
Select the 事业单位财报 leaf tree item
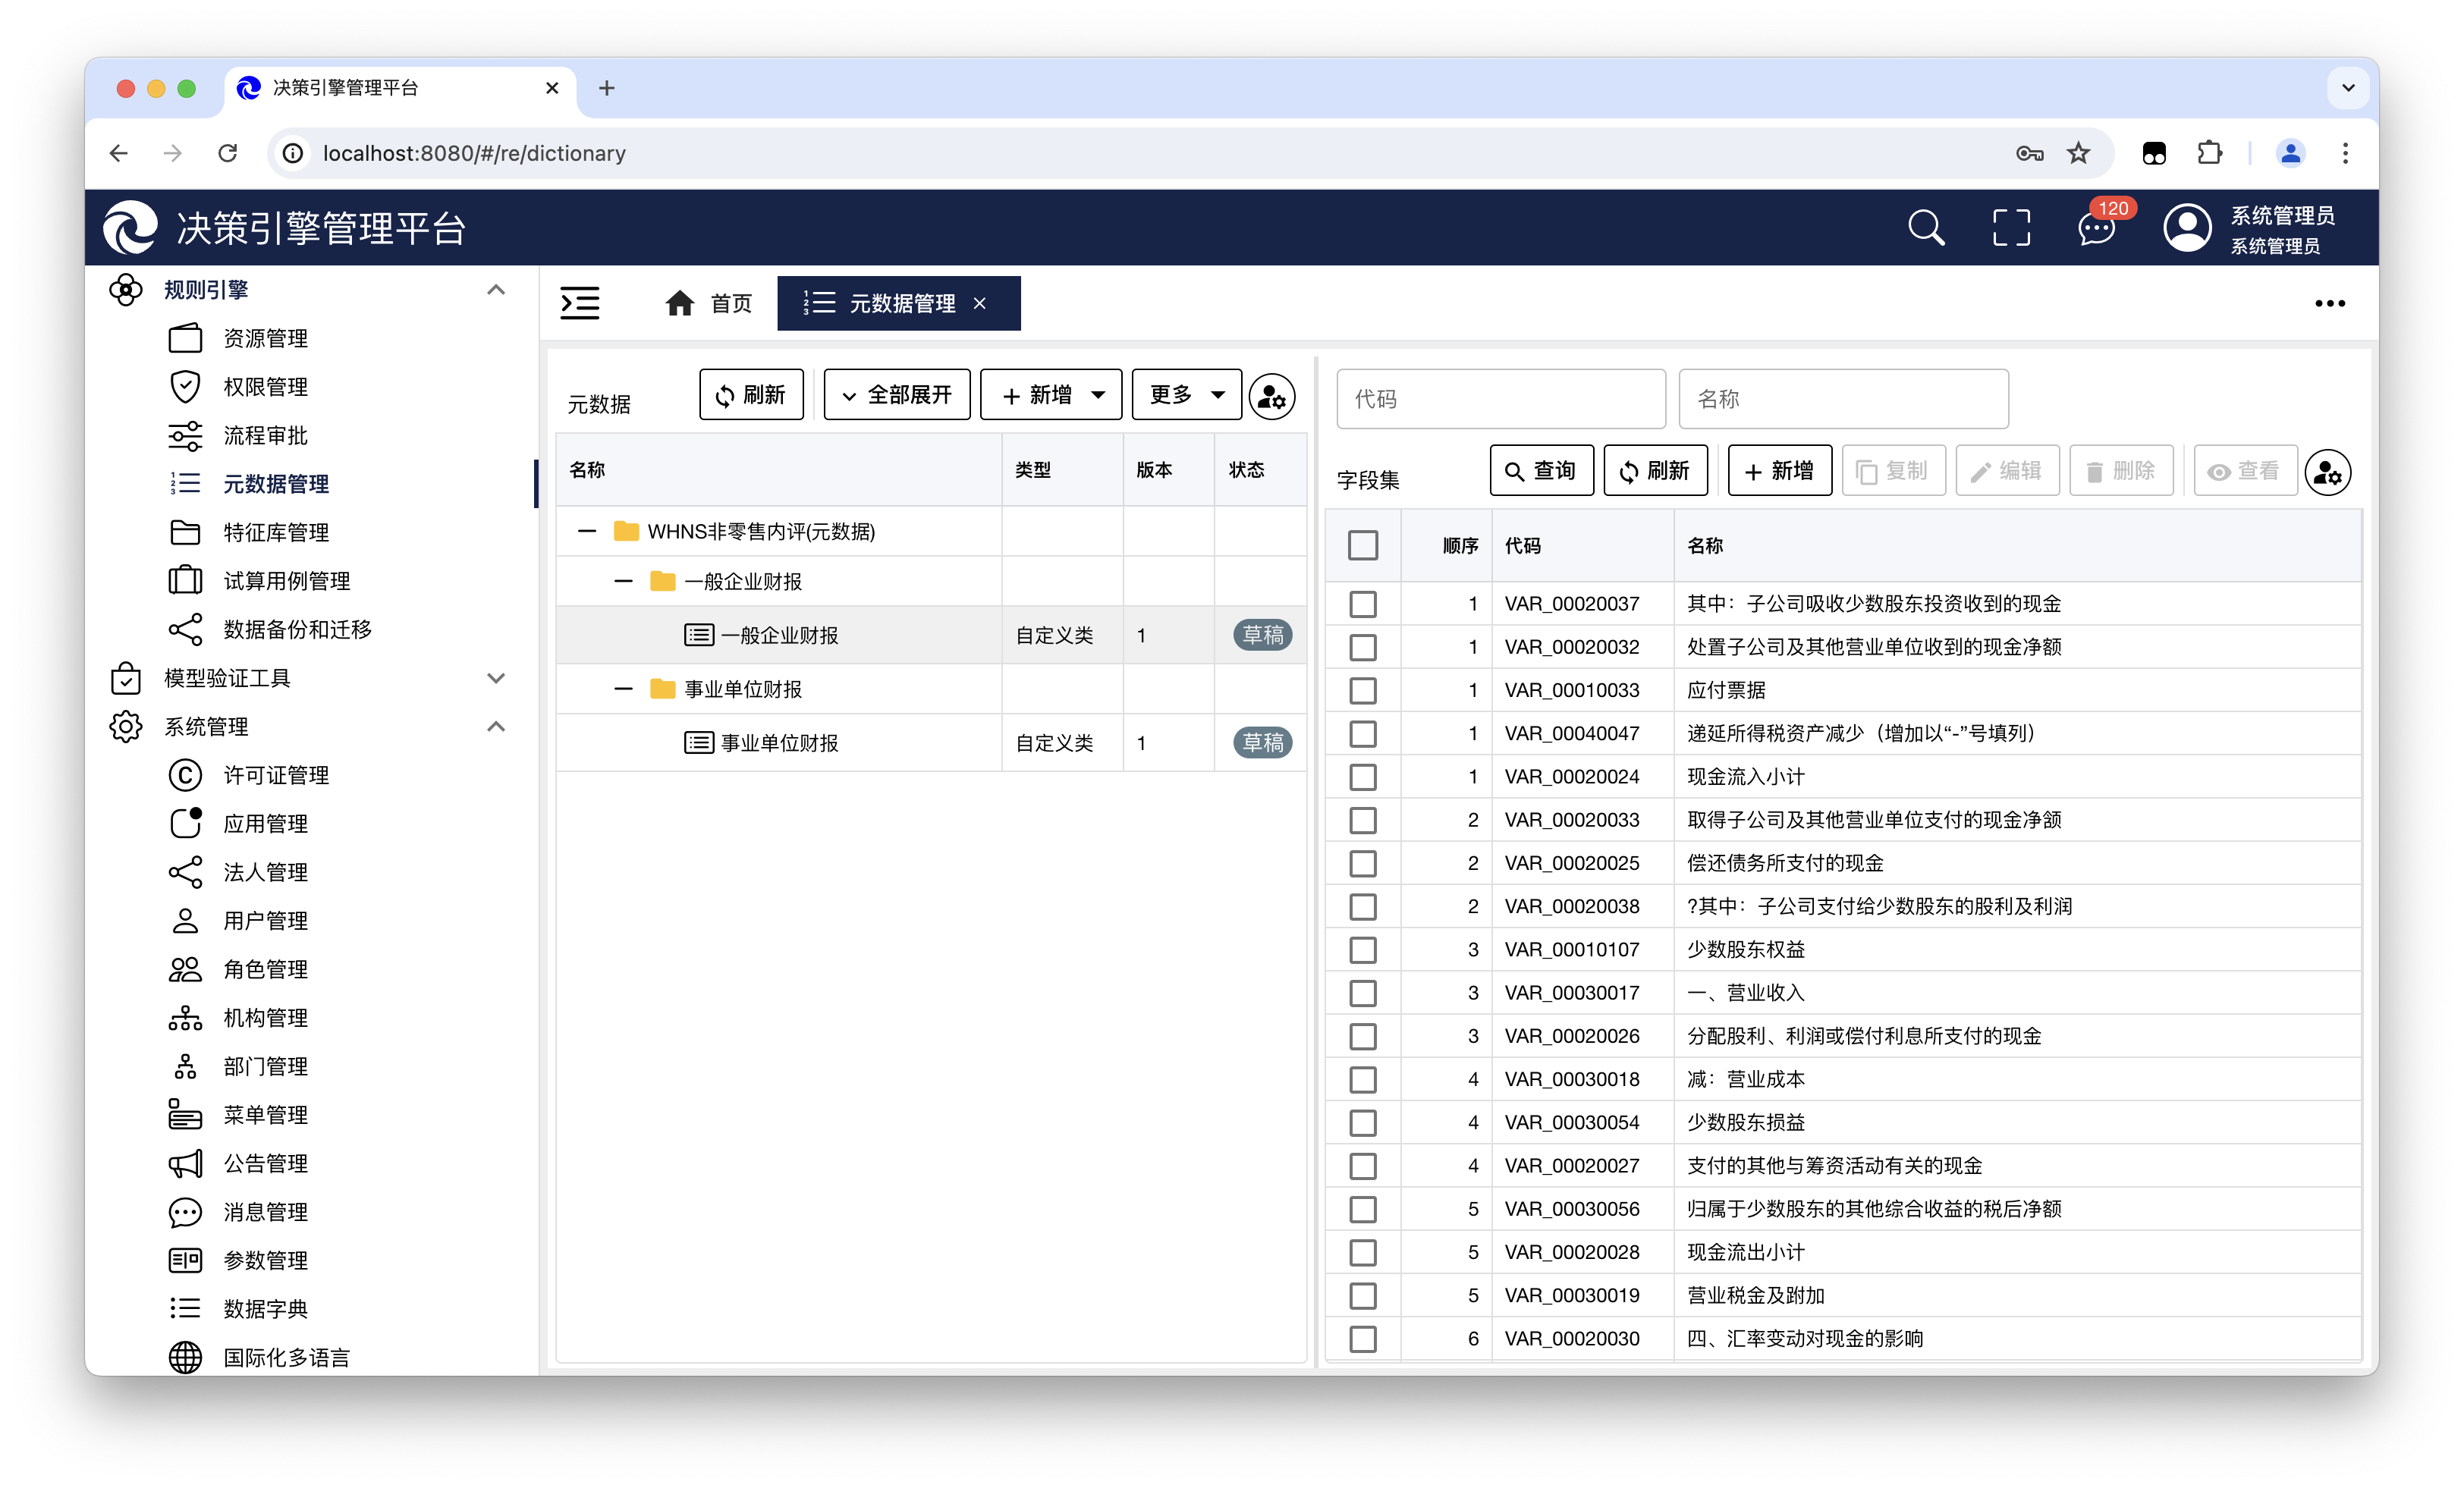(778, 743)
